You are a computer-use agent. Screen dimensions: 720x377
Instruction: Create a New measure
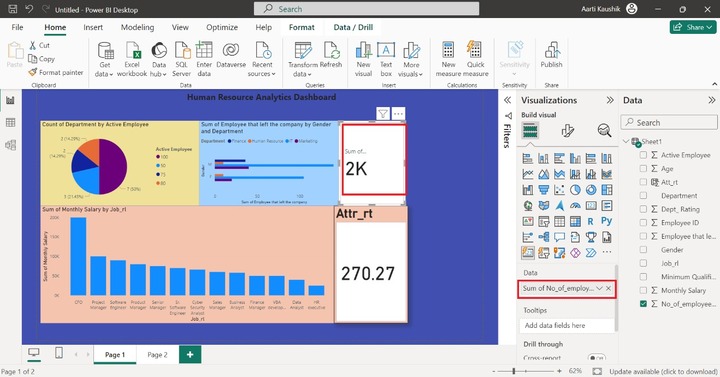click(449, 60)
